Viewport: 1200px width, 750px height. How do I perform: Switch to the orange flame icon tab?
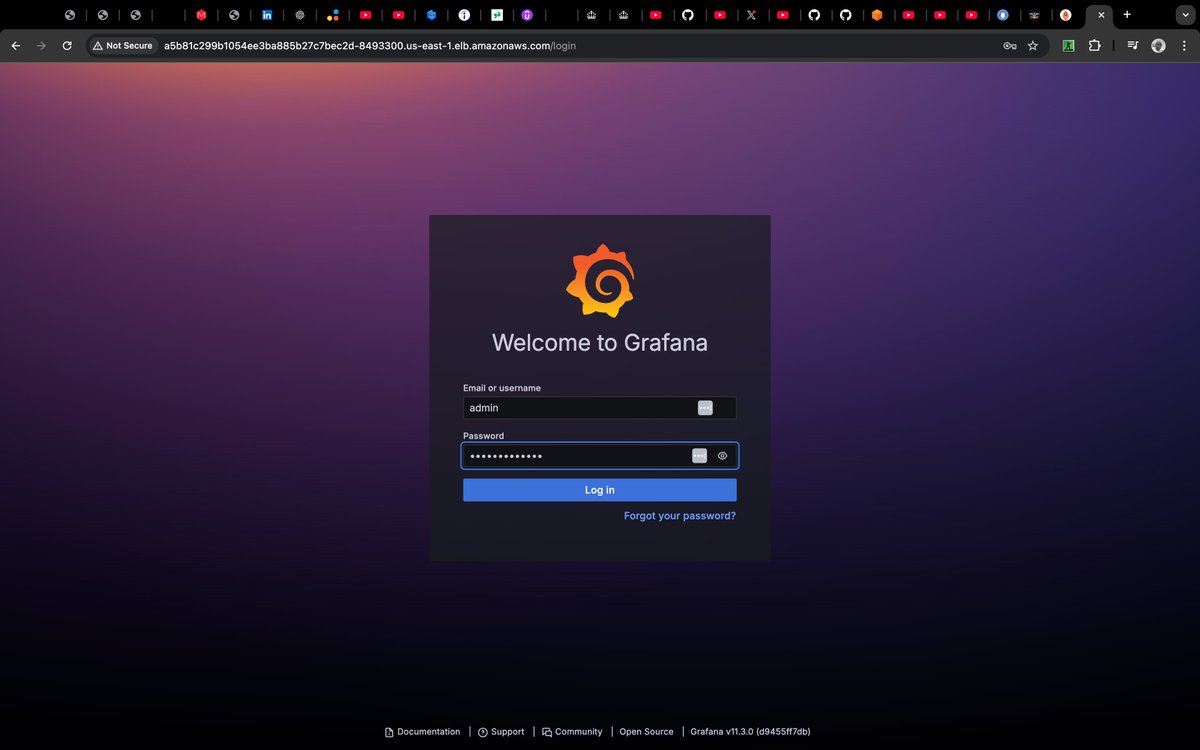pyautogui.click(x=1066, y=15)
